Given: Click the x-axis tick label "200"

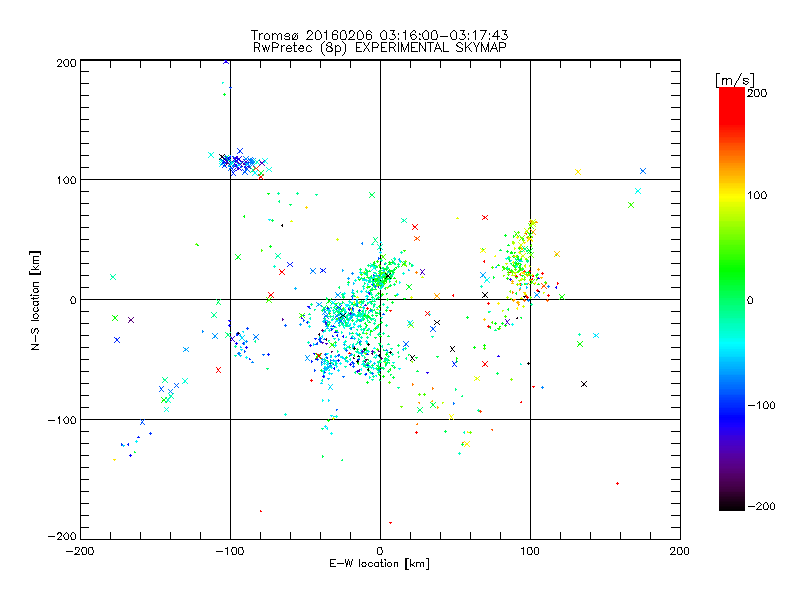Looking at the screenshot, I should (680, 551).
